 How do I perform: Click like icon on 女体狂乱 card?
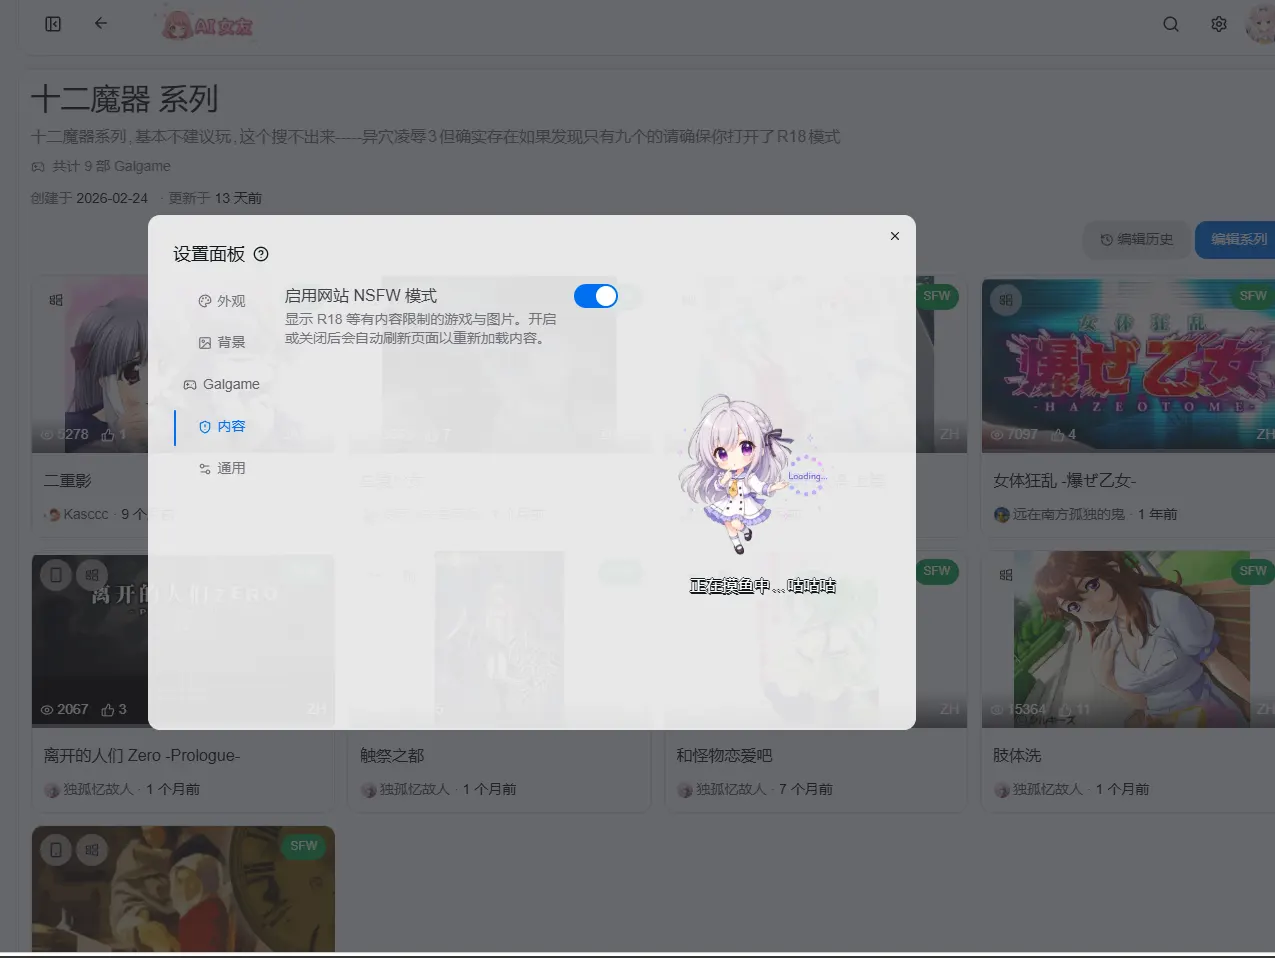click(1058, 435)
